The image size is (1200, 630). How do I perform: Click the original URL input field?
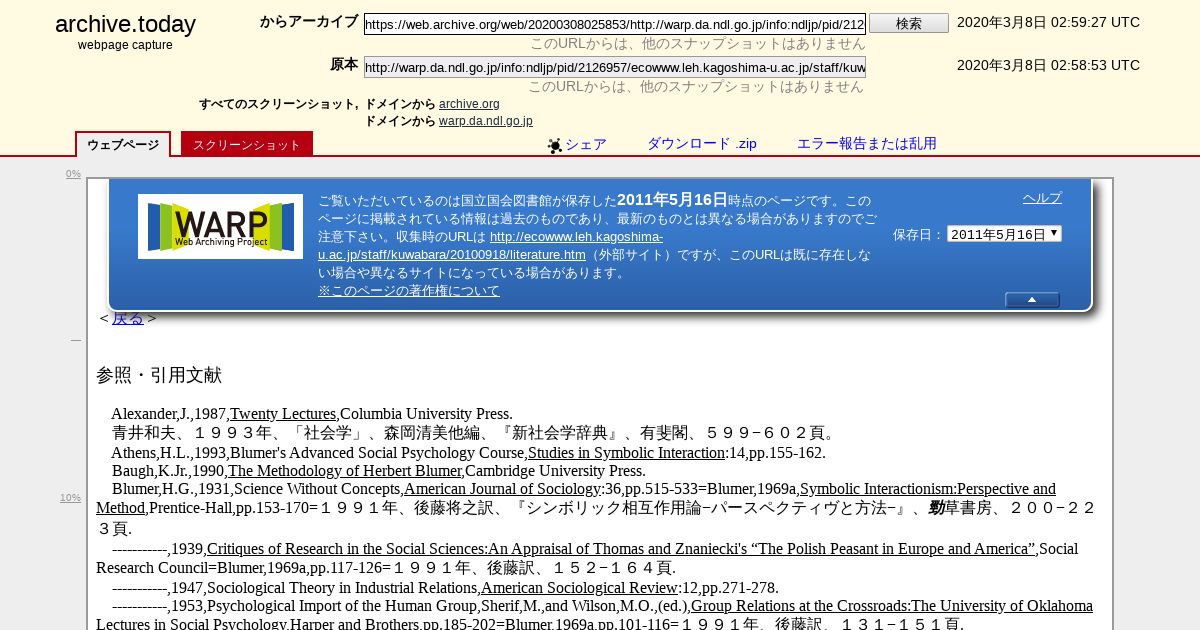[615, 67]
